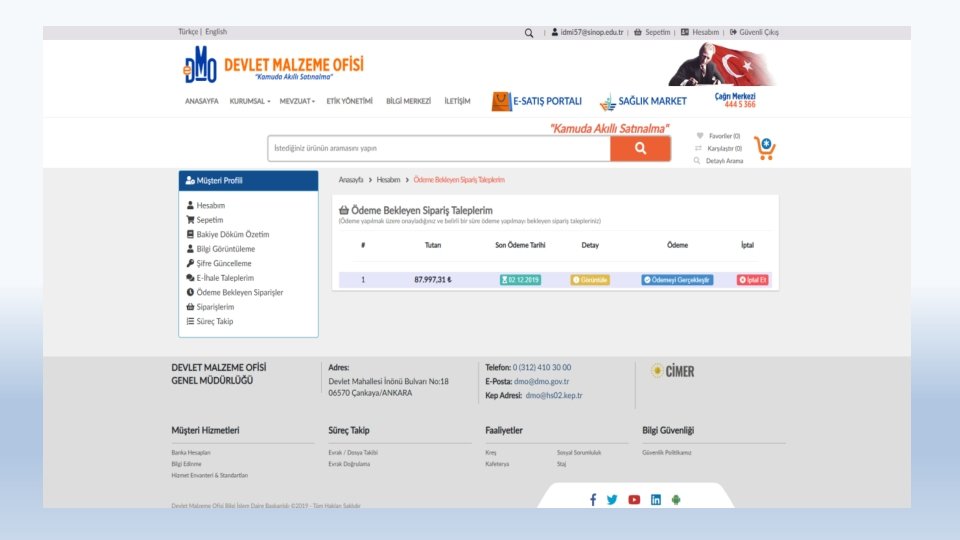
Task: Open Evrak / Dosya Takibi footer link
Action: [353, 452]
